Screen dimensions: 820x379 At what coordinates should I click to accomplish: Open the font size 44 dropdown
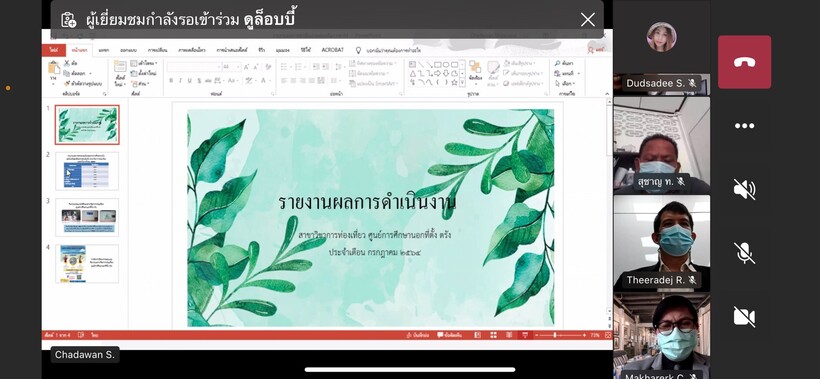pos(231,67)
